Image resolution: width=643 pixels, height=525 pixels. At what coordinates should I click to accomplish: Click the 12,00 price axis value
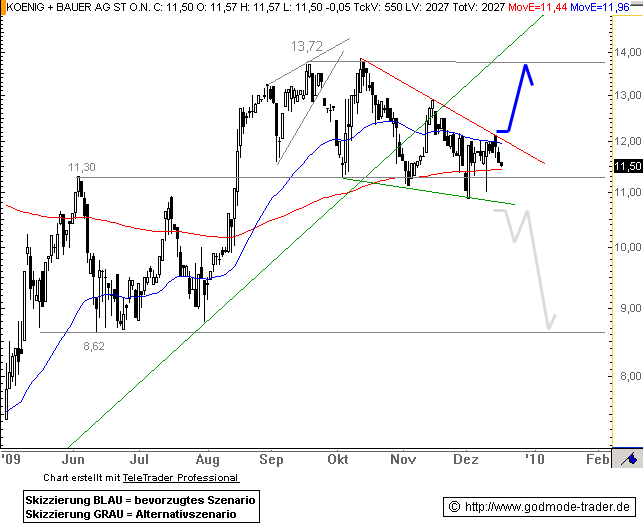point(627,141)
